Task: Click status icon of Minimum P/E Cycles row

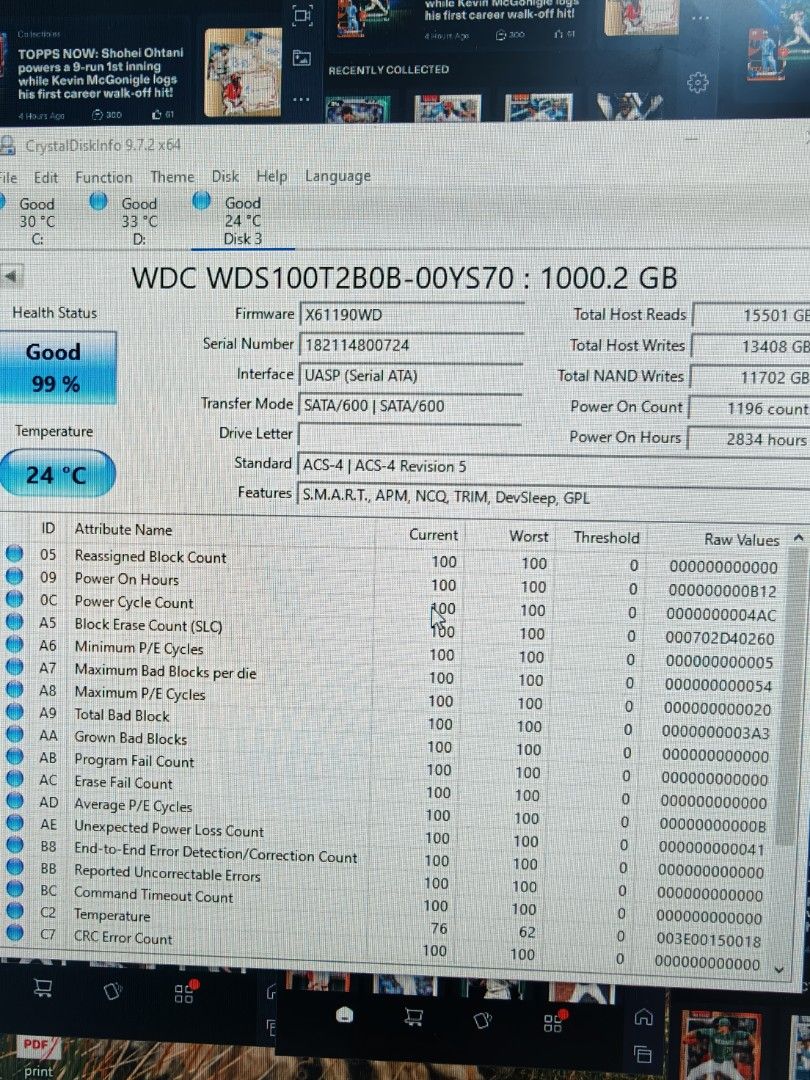Action: 14,645
